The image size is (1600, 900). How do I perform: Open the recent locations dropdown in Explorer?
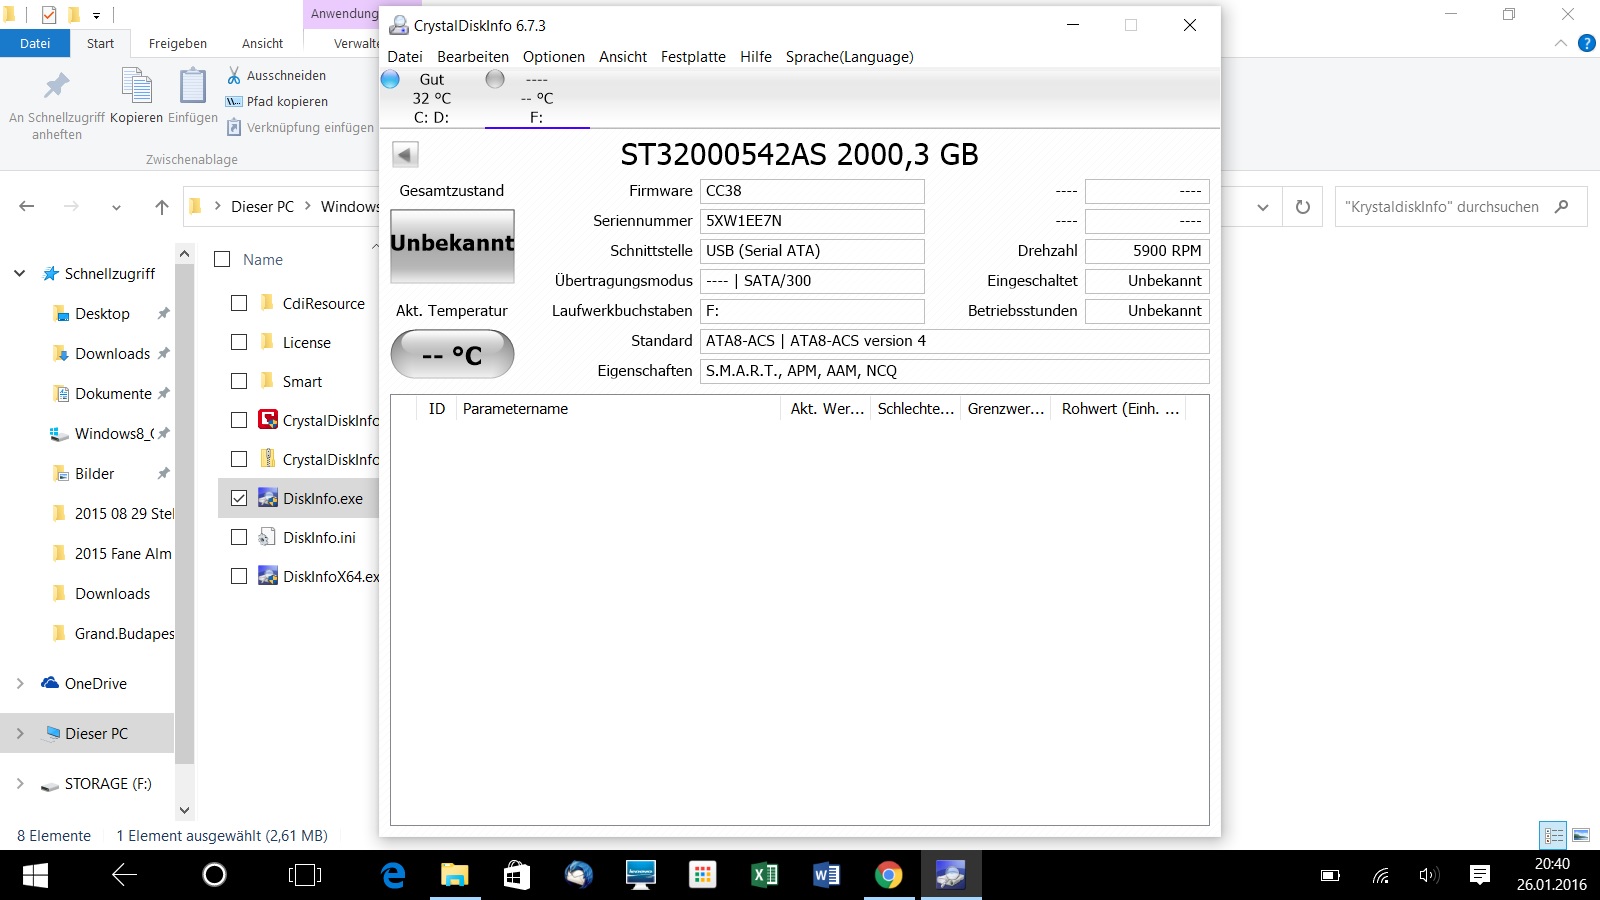(x=116, y=208)
